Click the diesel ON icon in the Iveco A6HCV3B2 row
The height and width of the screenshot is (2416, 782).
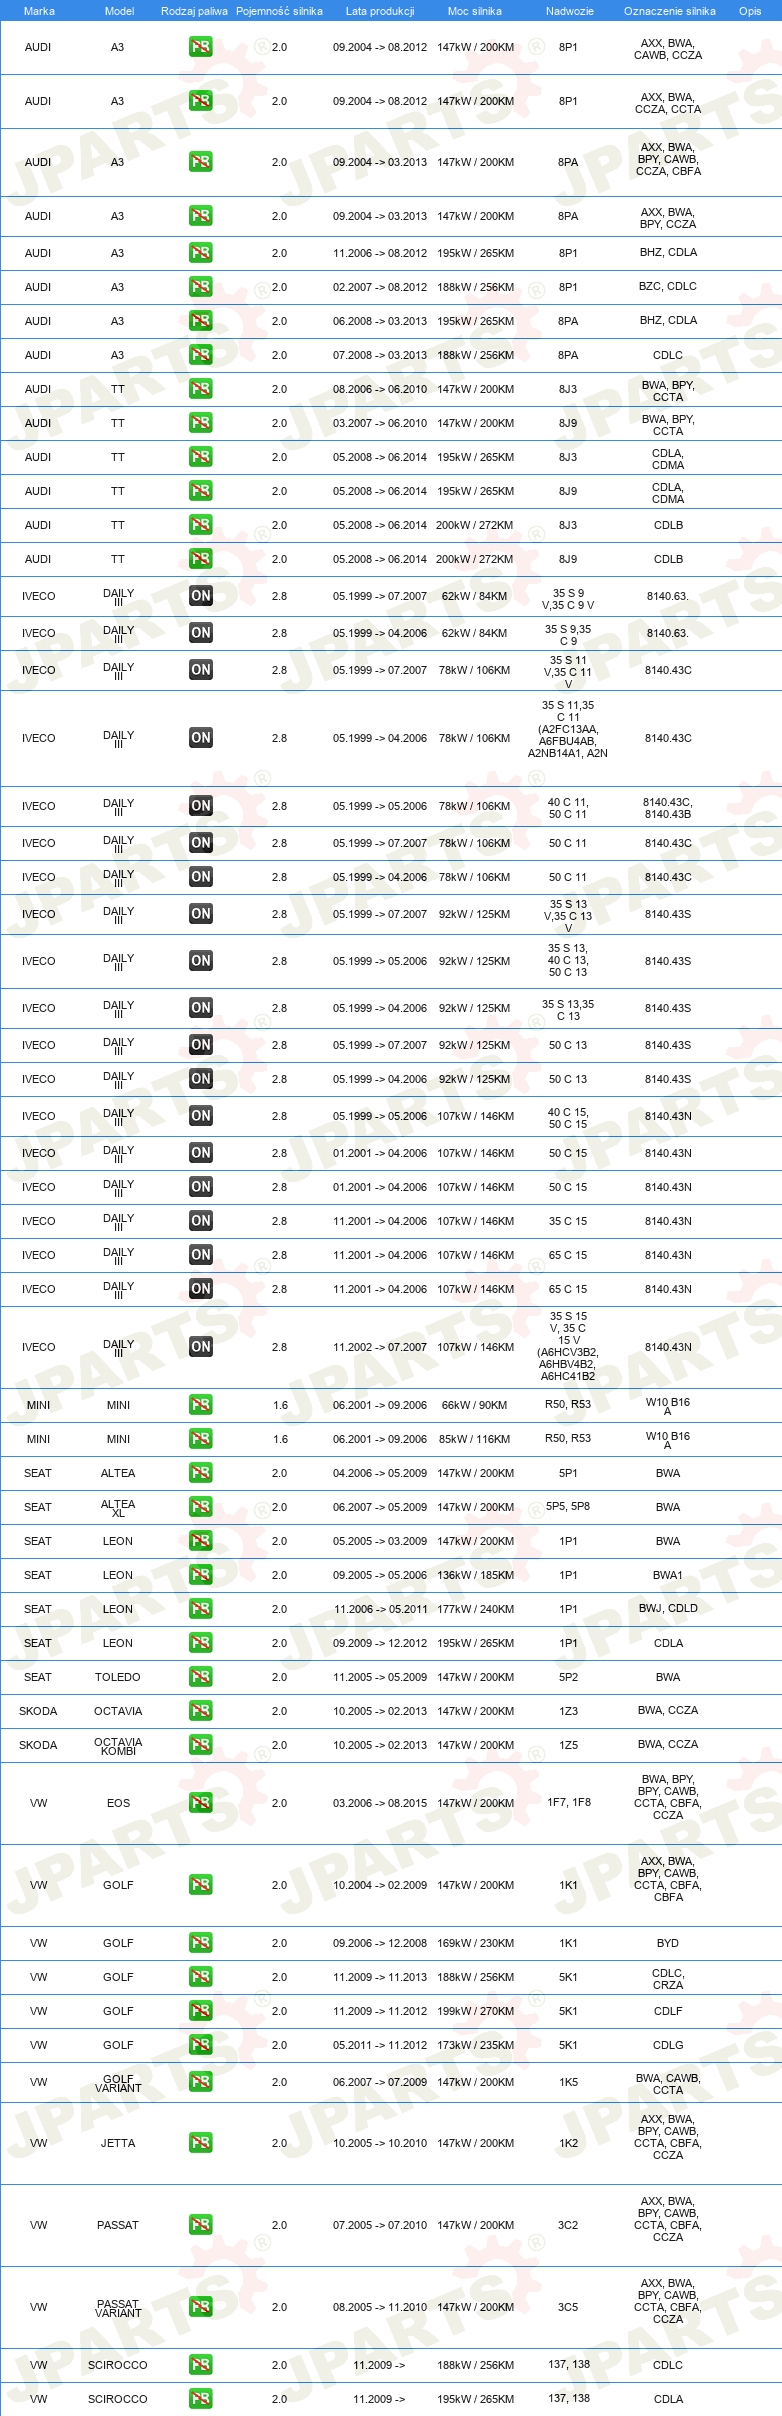point(200,1347)
